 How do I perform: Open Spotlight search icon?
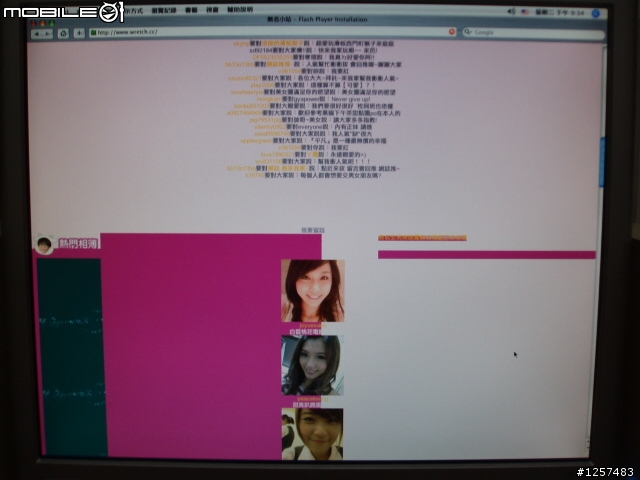click(596, 13)
